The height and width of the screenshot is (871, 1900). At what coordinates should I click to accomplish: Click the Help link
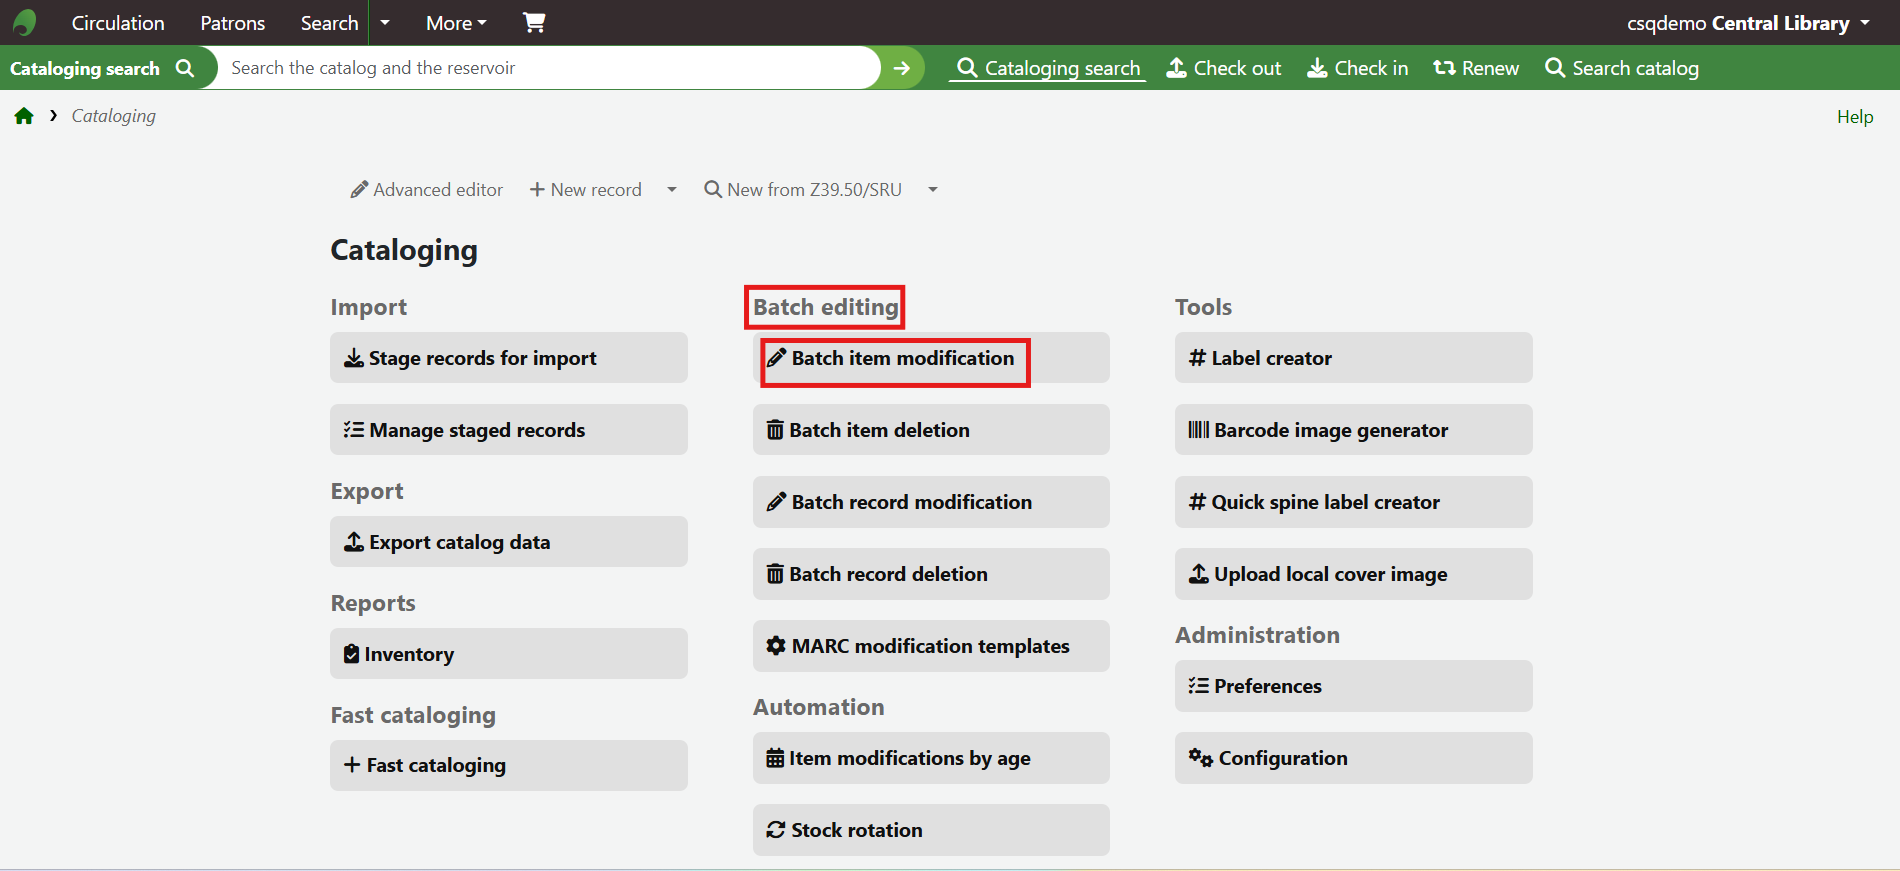pyautogui.click(x=1854, y=117)
